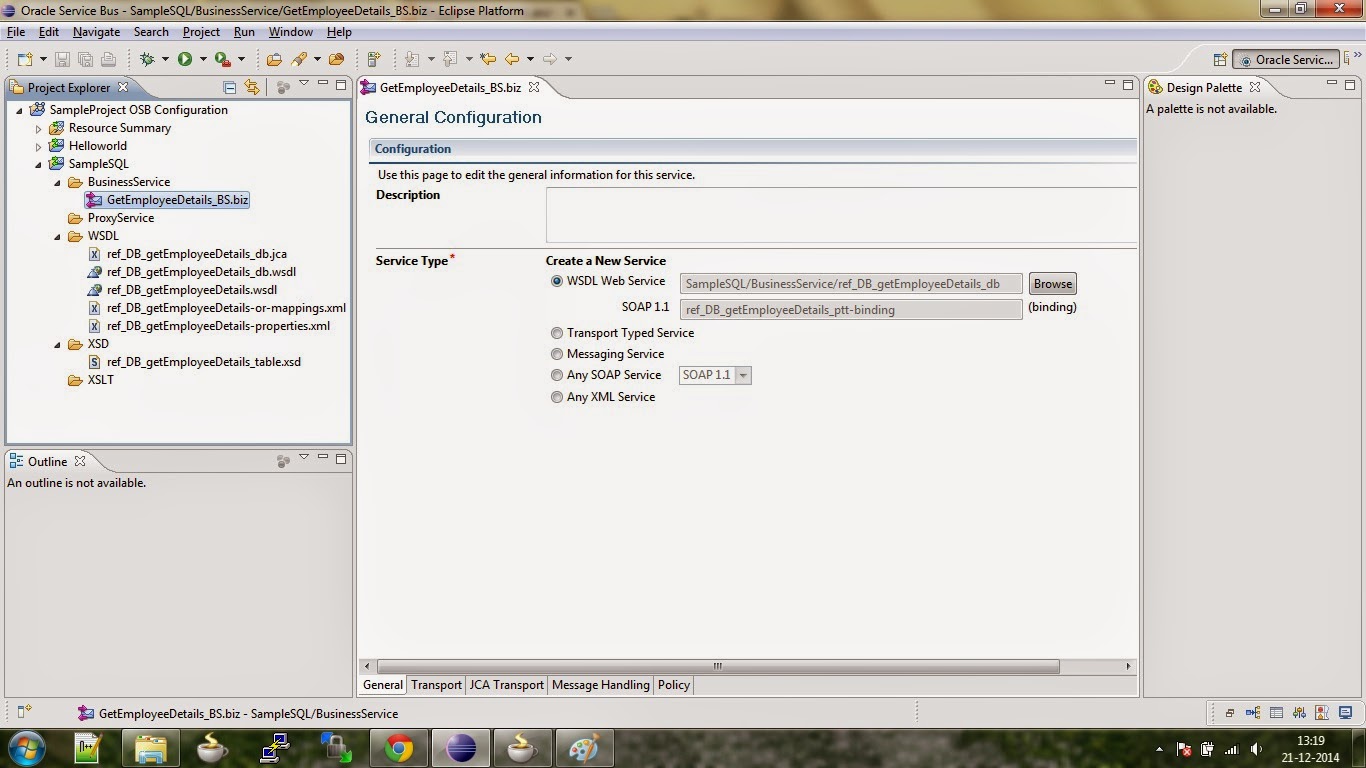
Task: Click the Browse button for WSDL Web Service
Action: [x=1052, y=283]
